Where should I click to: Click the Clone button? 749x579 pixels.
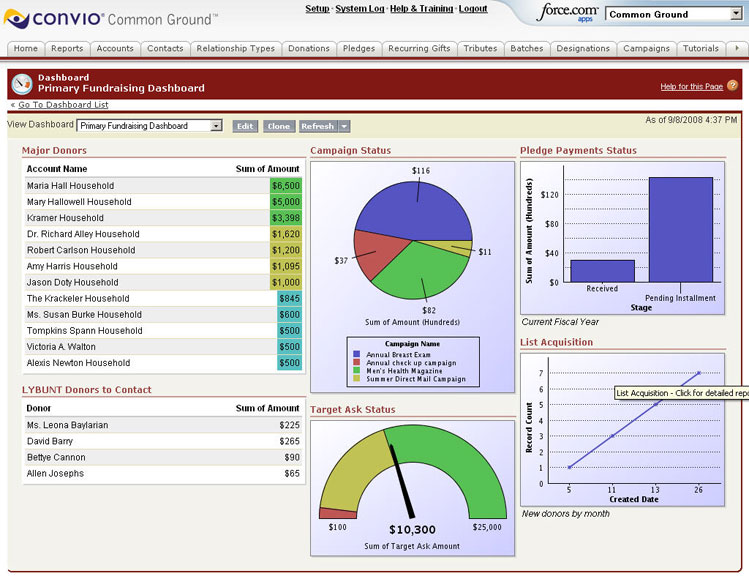(x=278, y=126)
